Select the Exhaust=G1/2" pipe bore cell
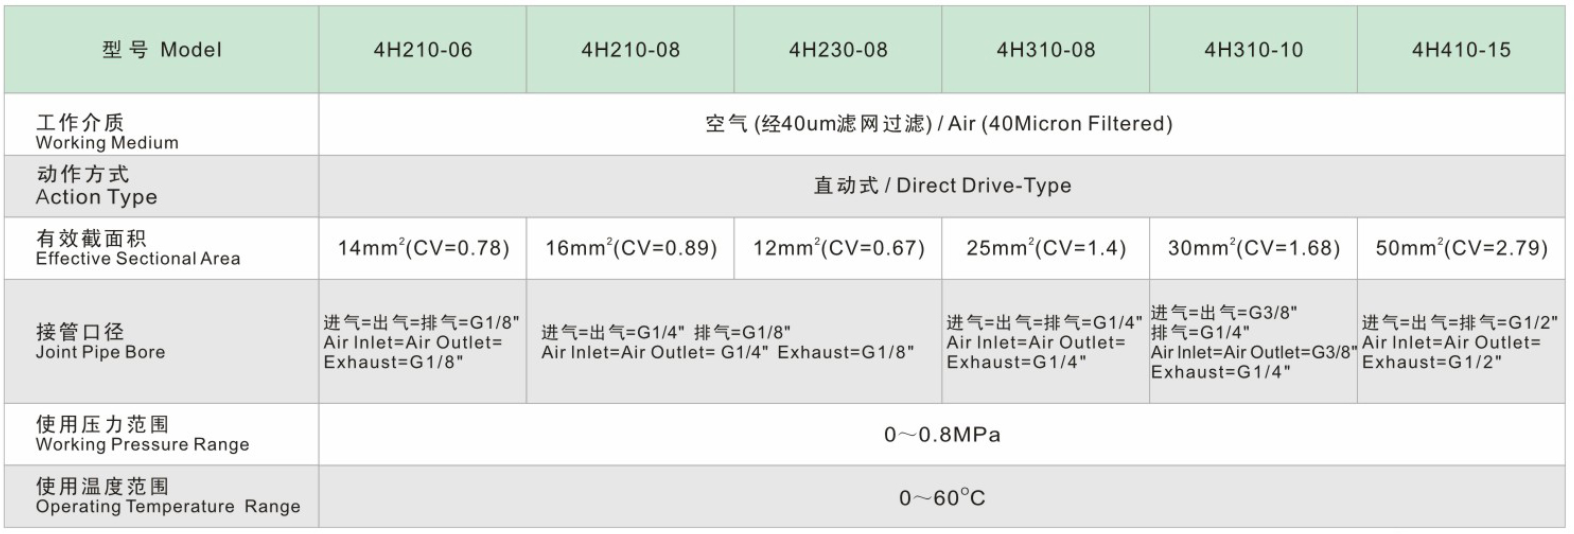The image size is (1574, 534). coord(1461,341)
